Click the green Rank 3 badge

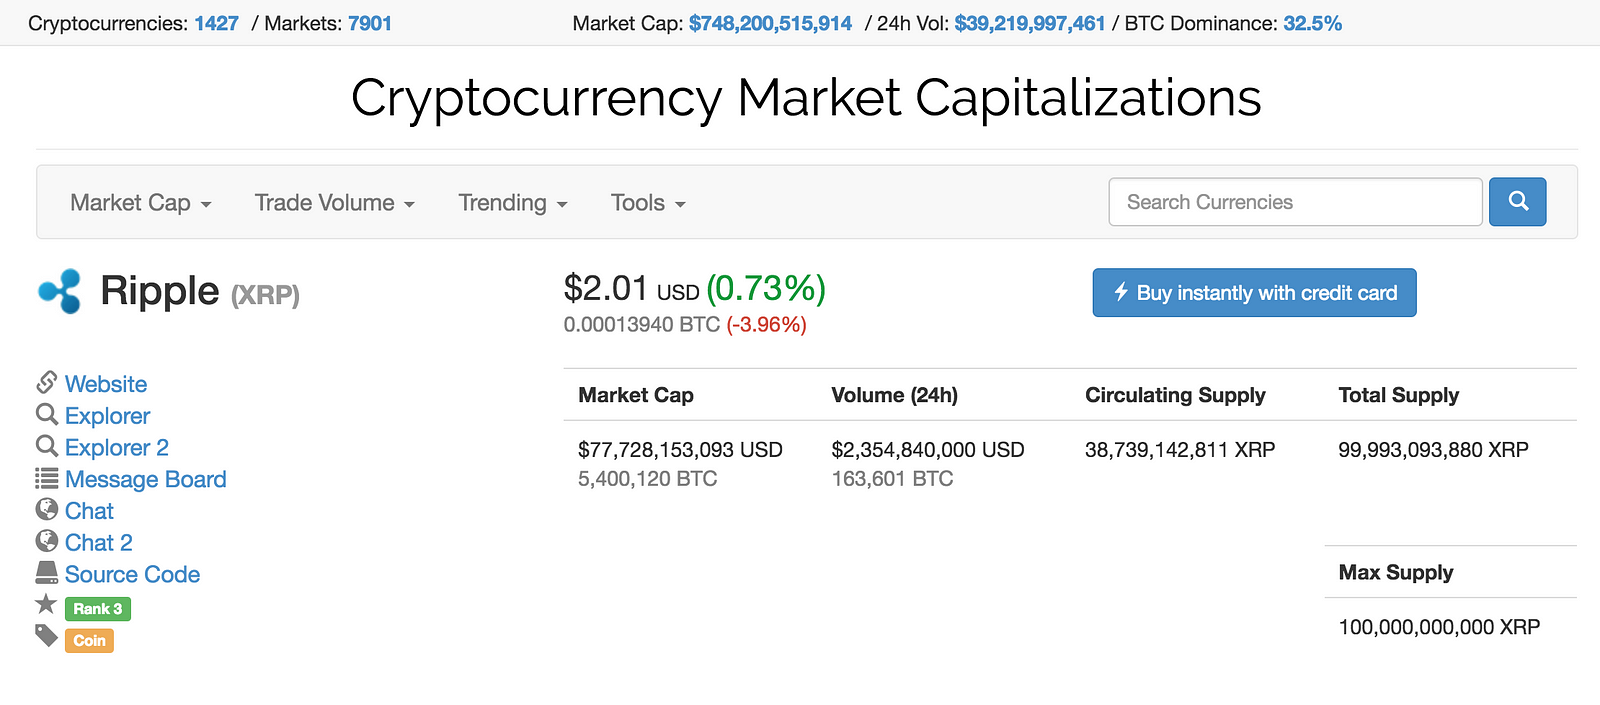97,609
